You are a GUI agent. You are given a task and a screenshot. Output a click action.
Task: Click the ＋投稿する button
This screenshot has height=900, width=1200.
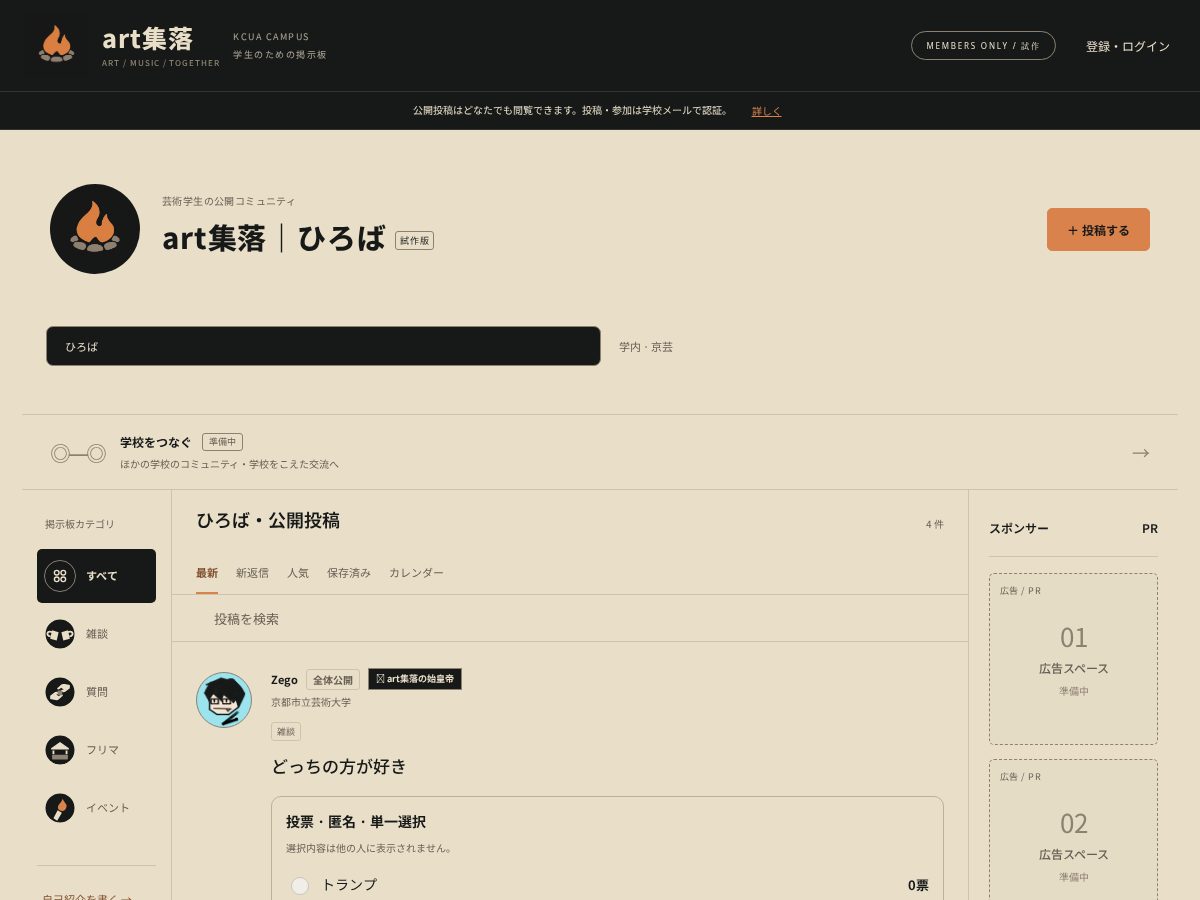point(1098,230)
